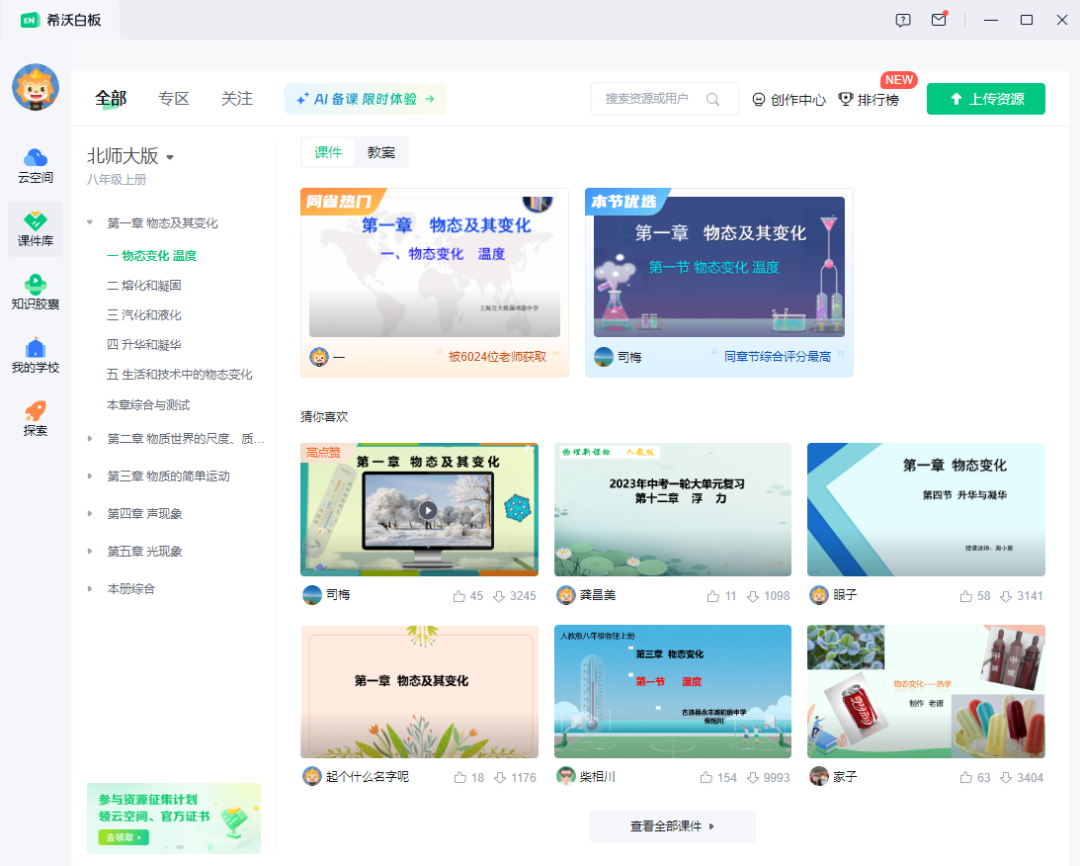
Task: Like 龚昌美's 浮力 review courseware
Action: [714, 594]
